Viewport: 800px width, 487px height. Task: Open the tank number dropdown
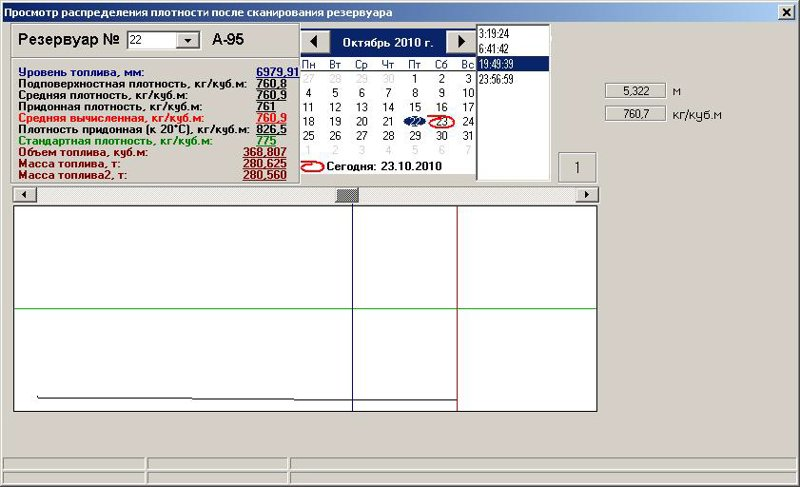[188, 40]
